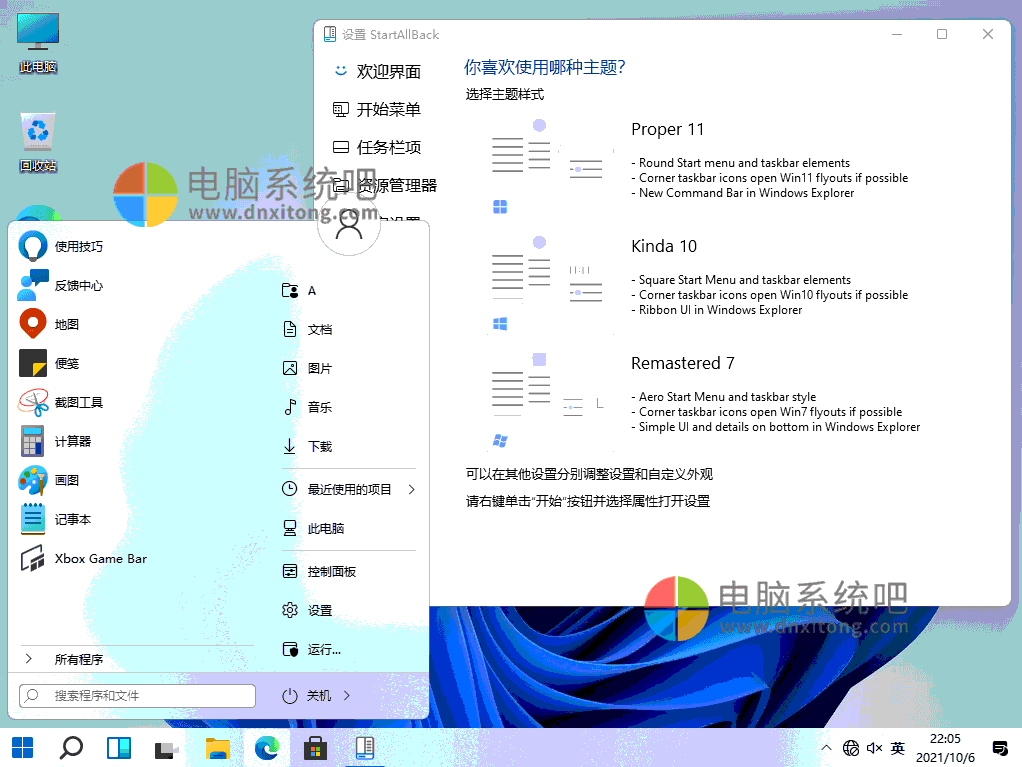Click the network globe tray icon

point(851,748)
